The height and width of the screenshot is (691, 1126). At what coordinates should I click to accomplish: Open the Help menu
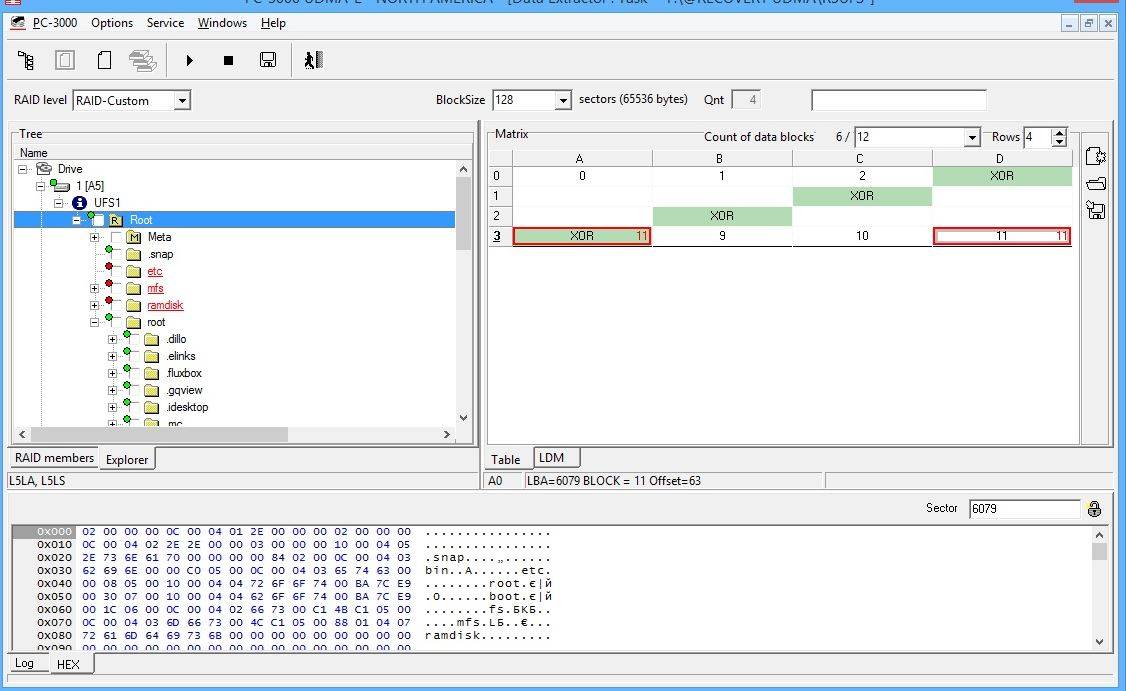[273, 23]
